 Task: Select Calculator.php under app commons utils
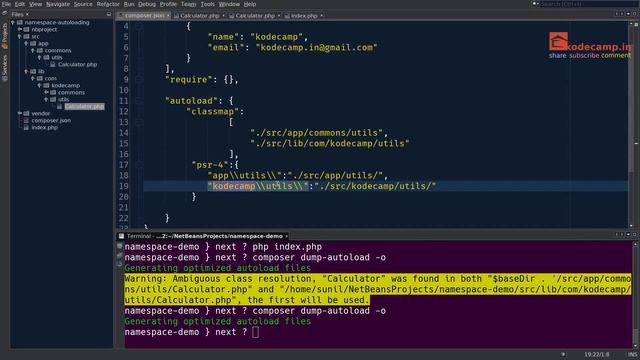(77, 64)
